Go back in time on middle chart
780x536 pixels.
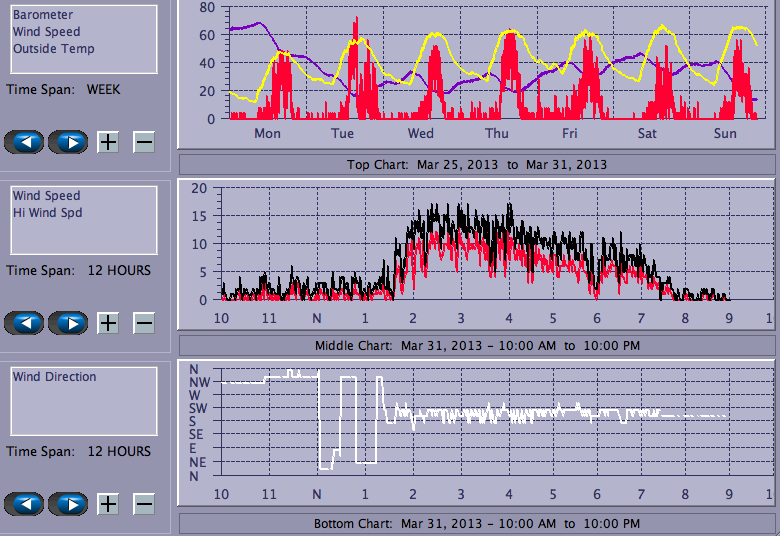click(25, 323)
